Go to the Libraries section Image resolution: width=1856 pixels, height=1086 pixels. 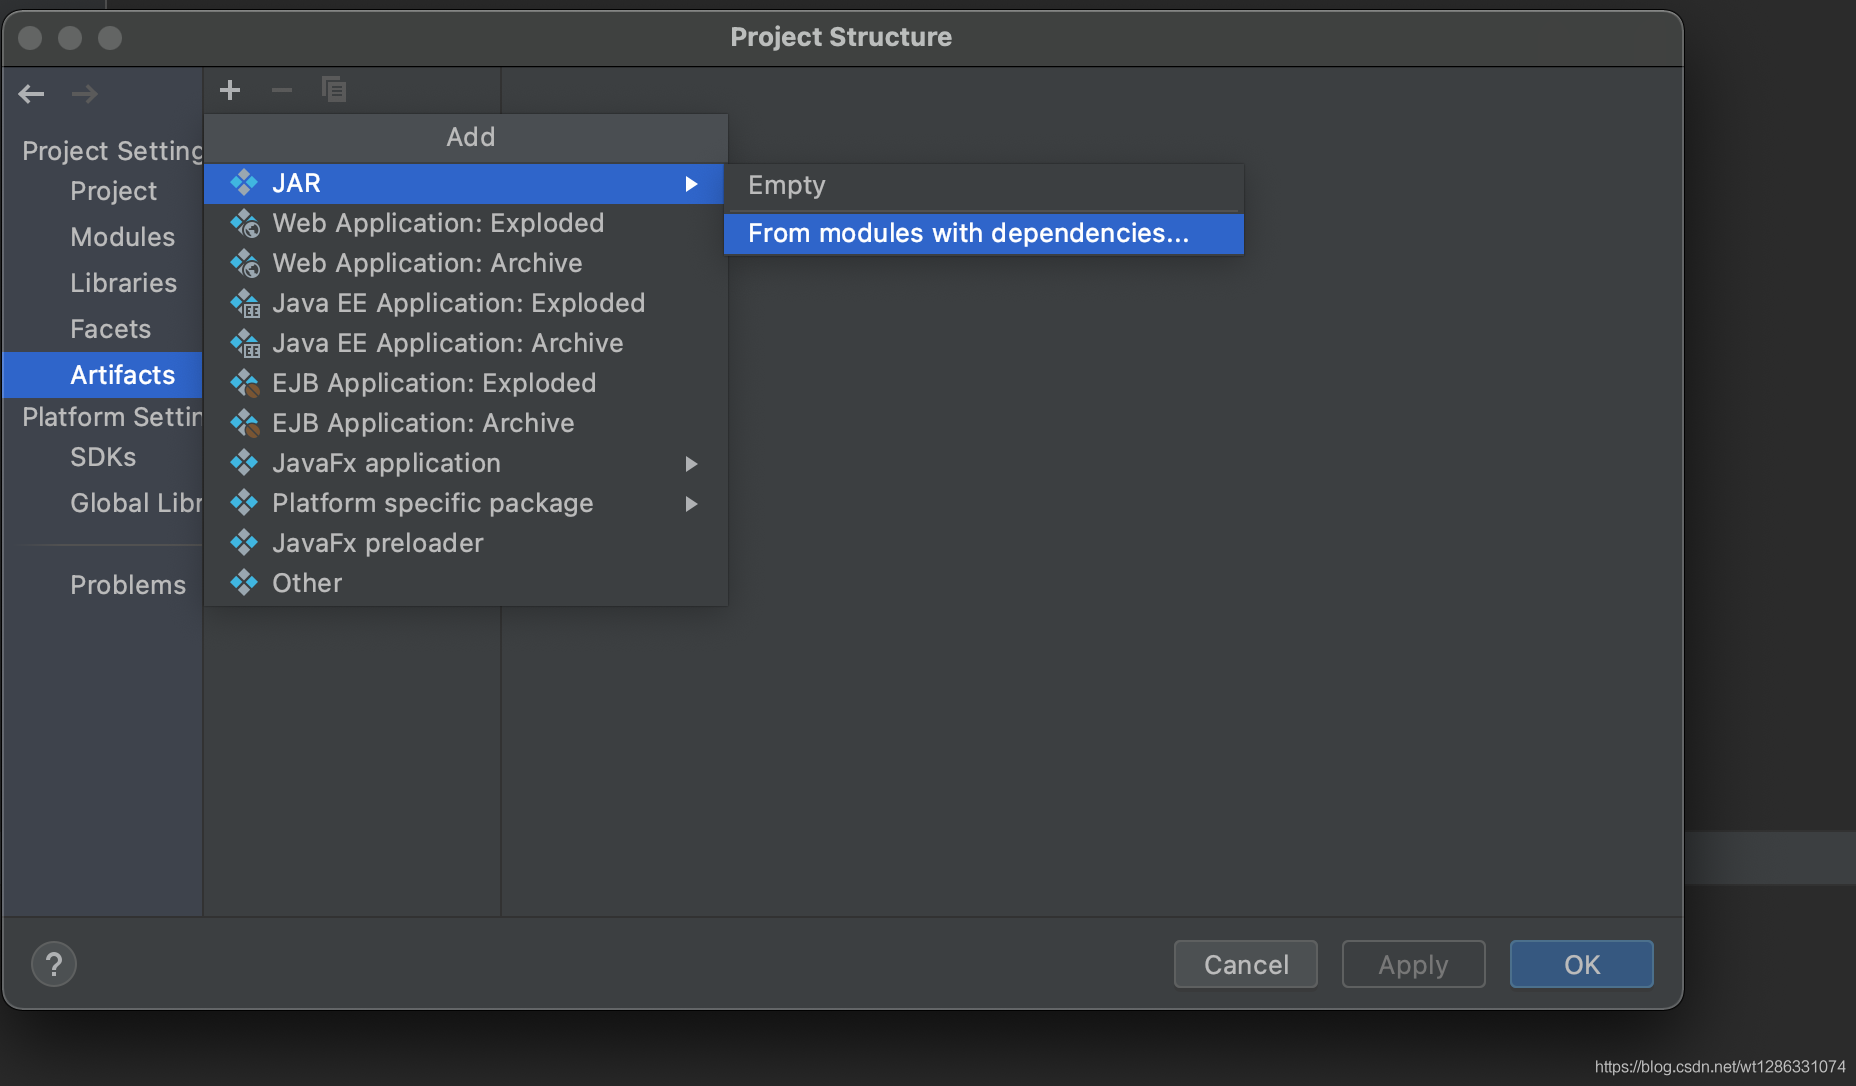[123, 283]
